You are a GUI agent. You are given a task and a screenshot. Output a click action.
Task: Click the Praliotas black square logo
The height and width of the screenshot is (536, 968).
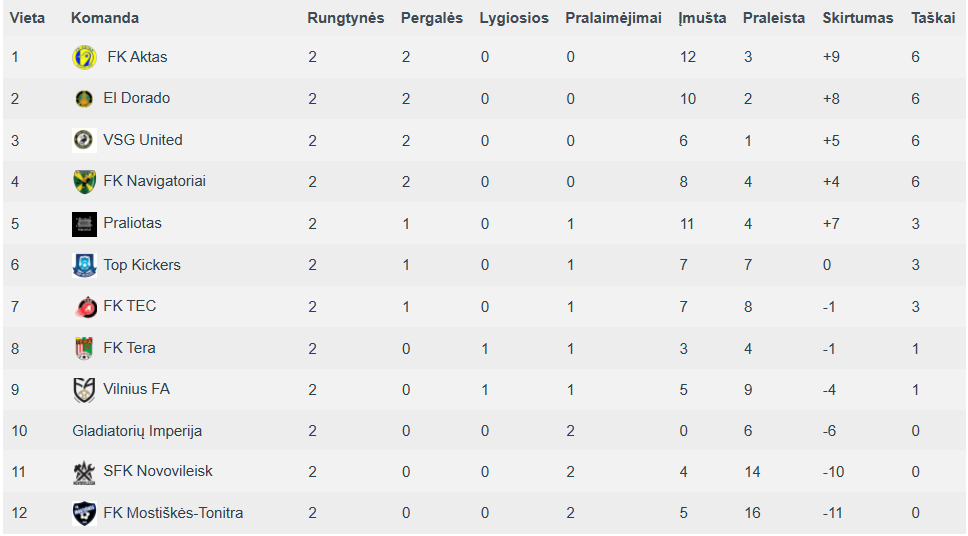pyautogui.click(x=84, y=224)
